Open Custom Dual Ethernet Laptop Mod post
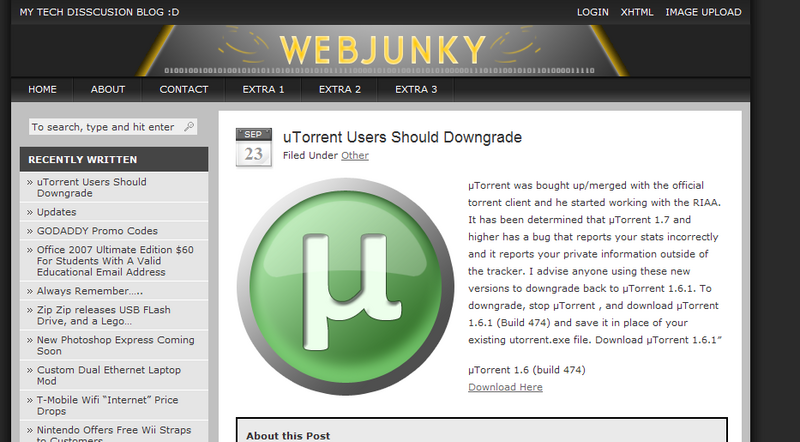Viewport: 800px width, 442px height. pyautogui.click(x=108, y=375)
